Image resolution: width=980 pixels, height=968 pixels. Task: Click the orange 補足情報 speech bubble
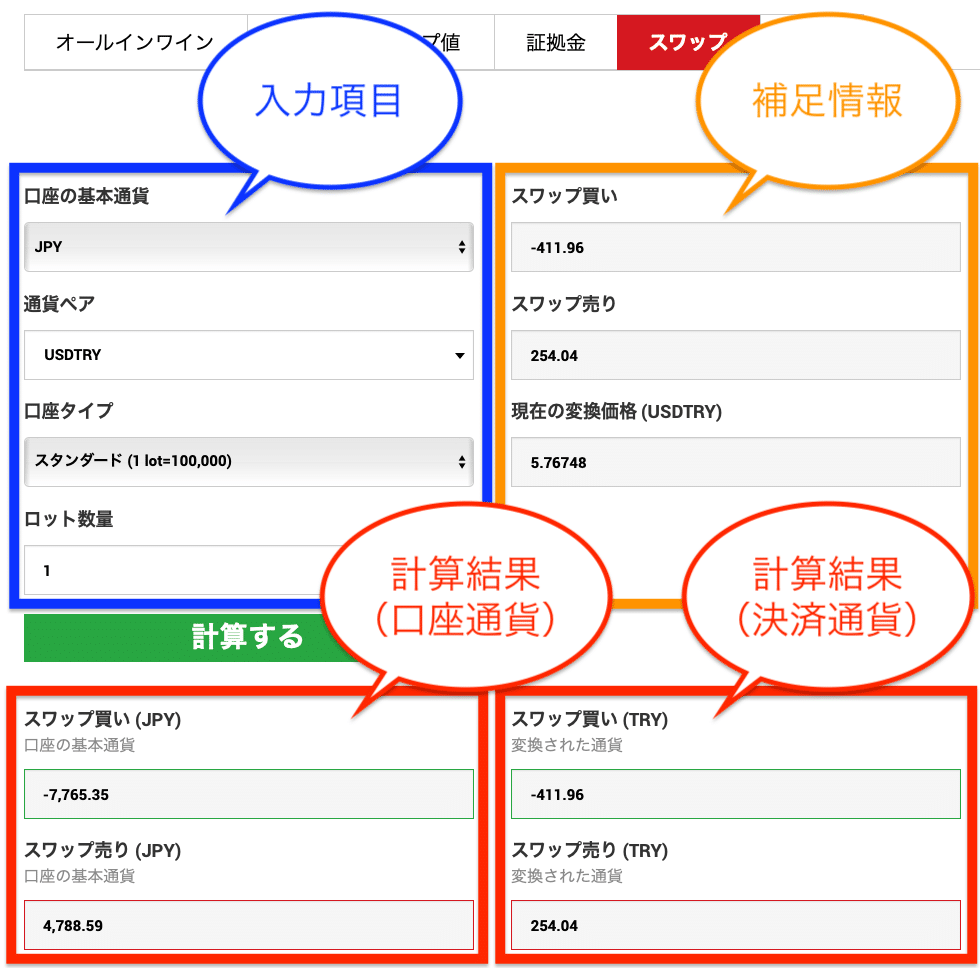[x=827, y=100]
